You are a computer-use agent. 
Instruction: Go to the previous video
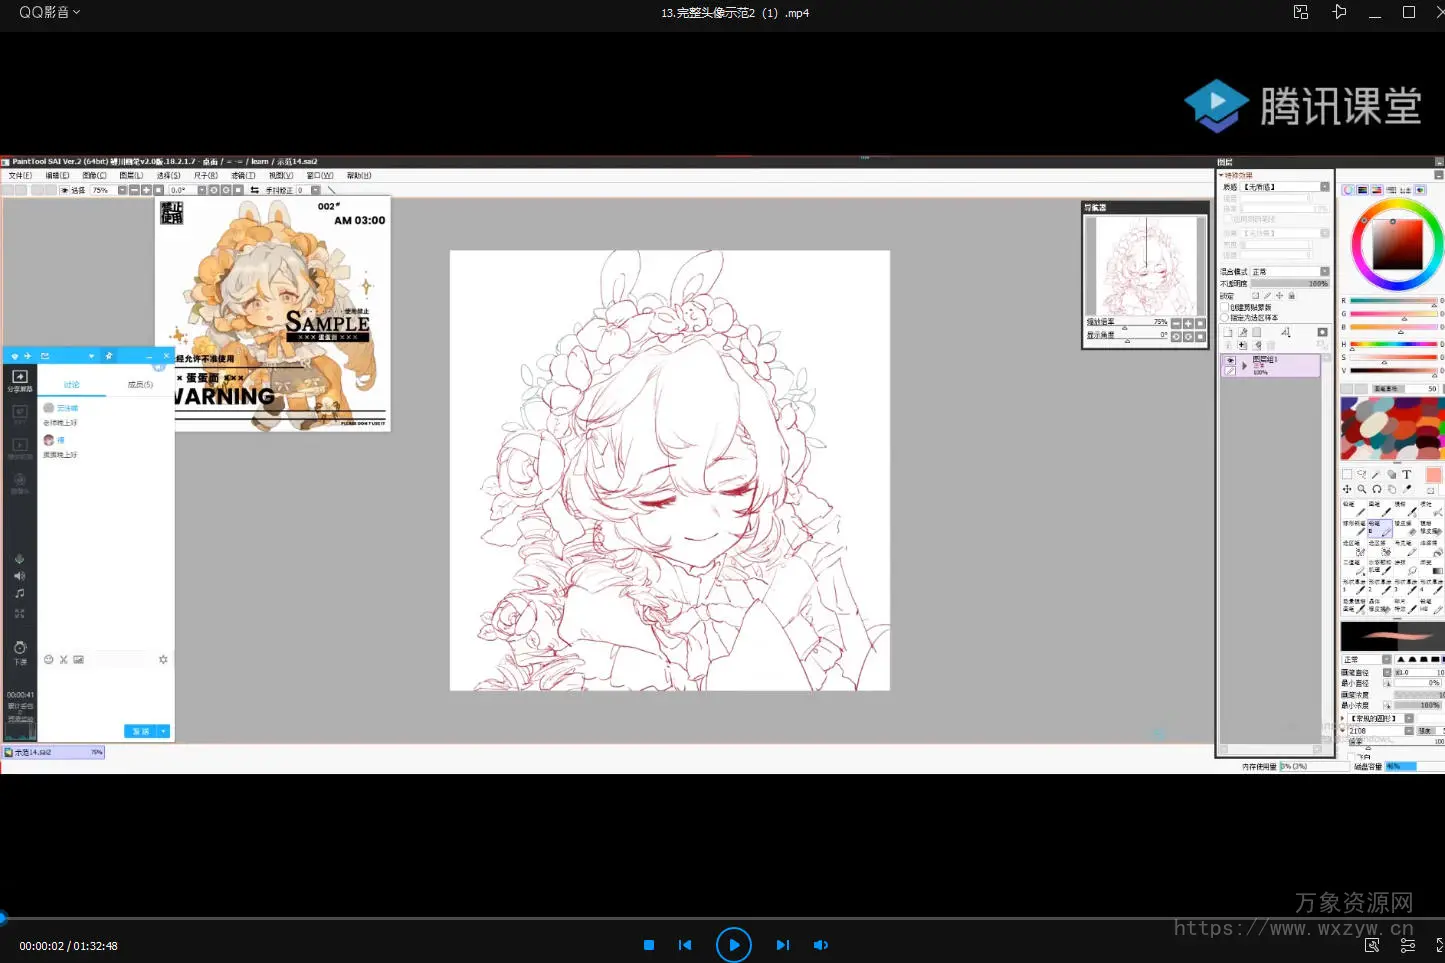click(685, 945)
